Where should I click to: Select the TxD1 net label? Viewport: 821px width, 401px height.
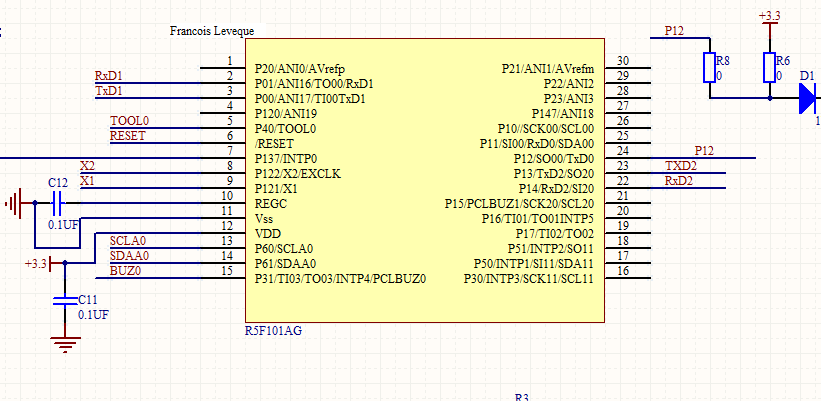(109, 91)
